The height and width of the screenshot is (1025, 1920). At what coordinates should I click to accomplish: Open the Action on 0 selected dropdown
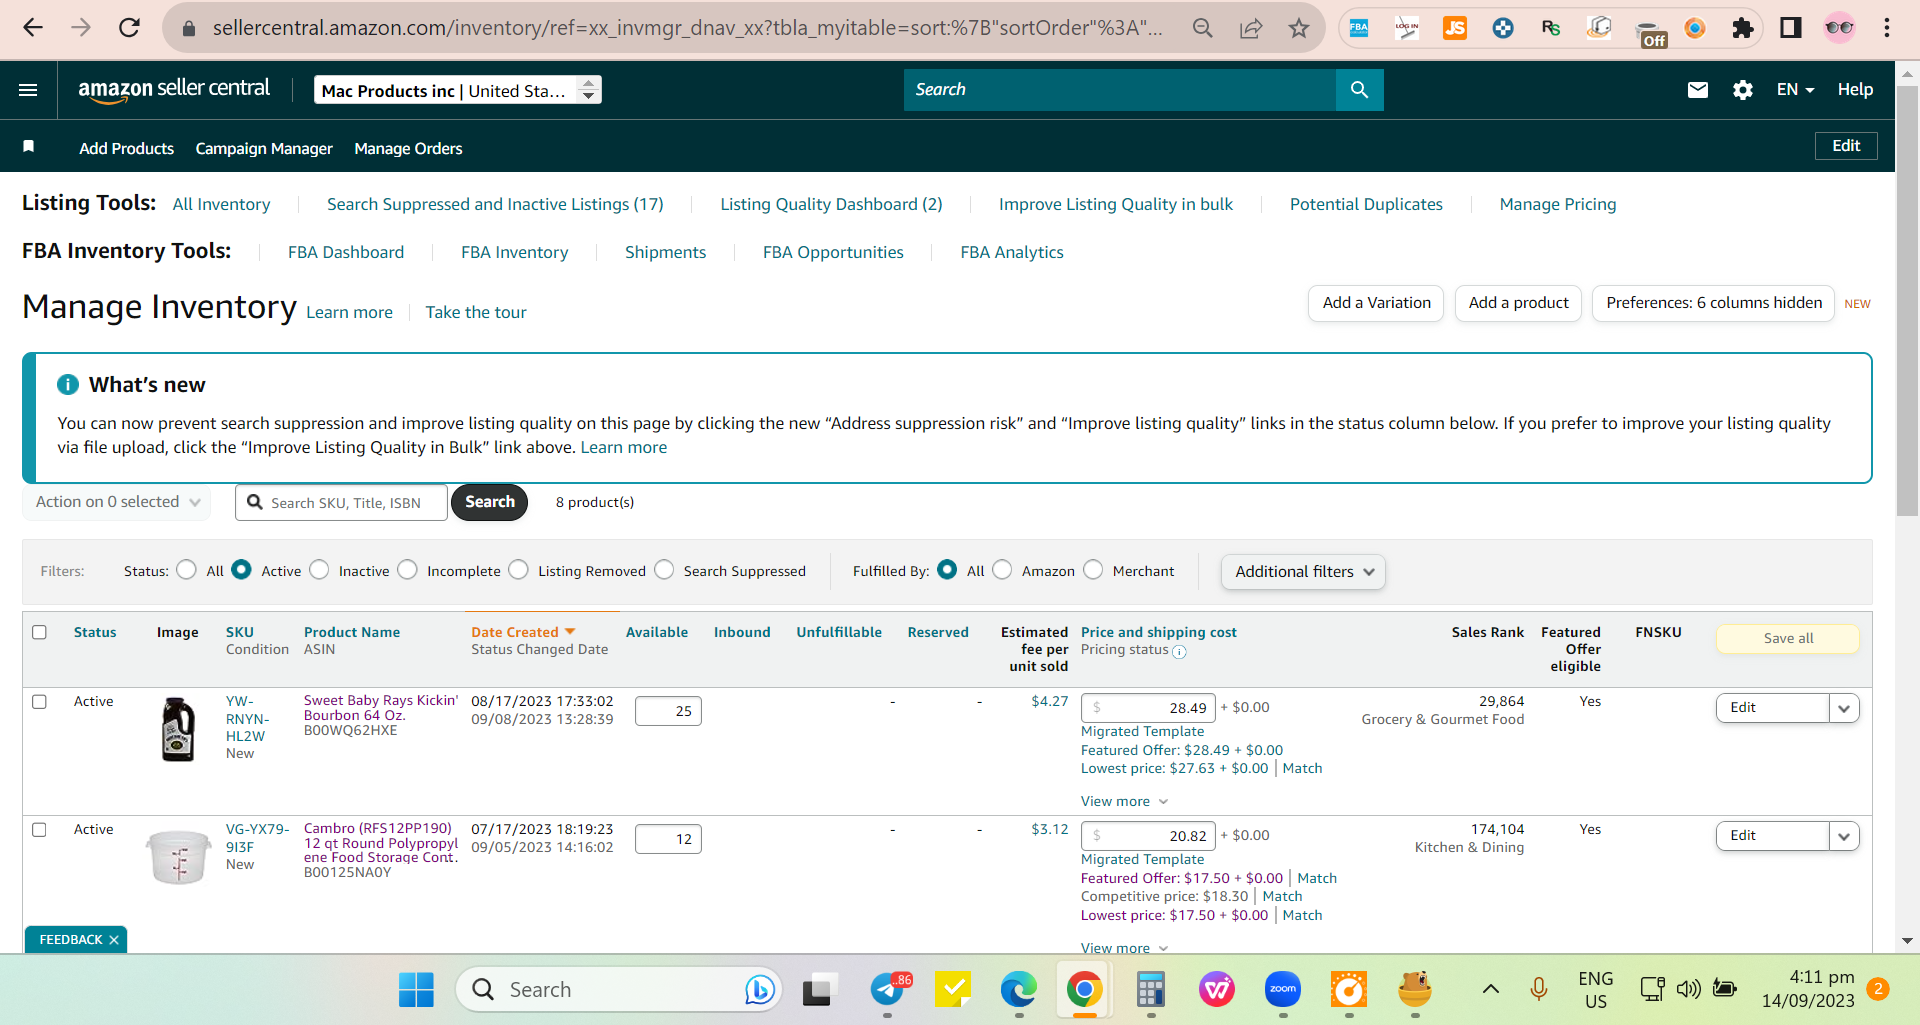[x=118, y=502]
